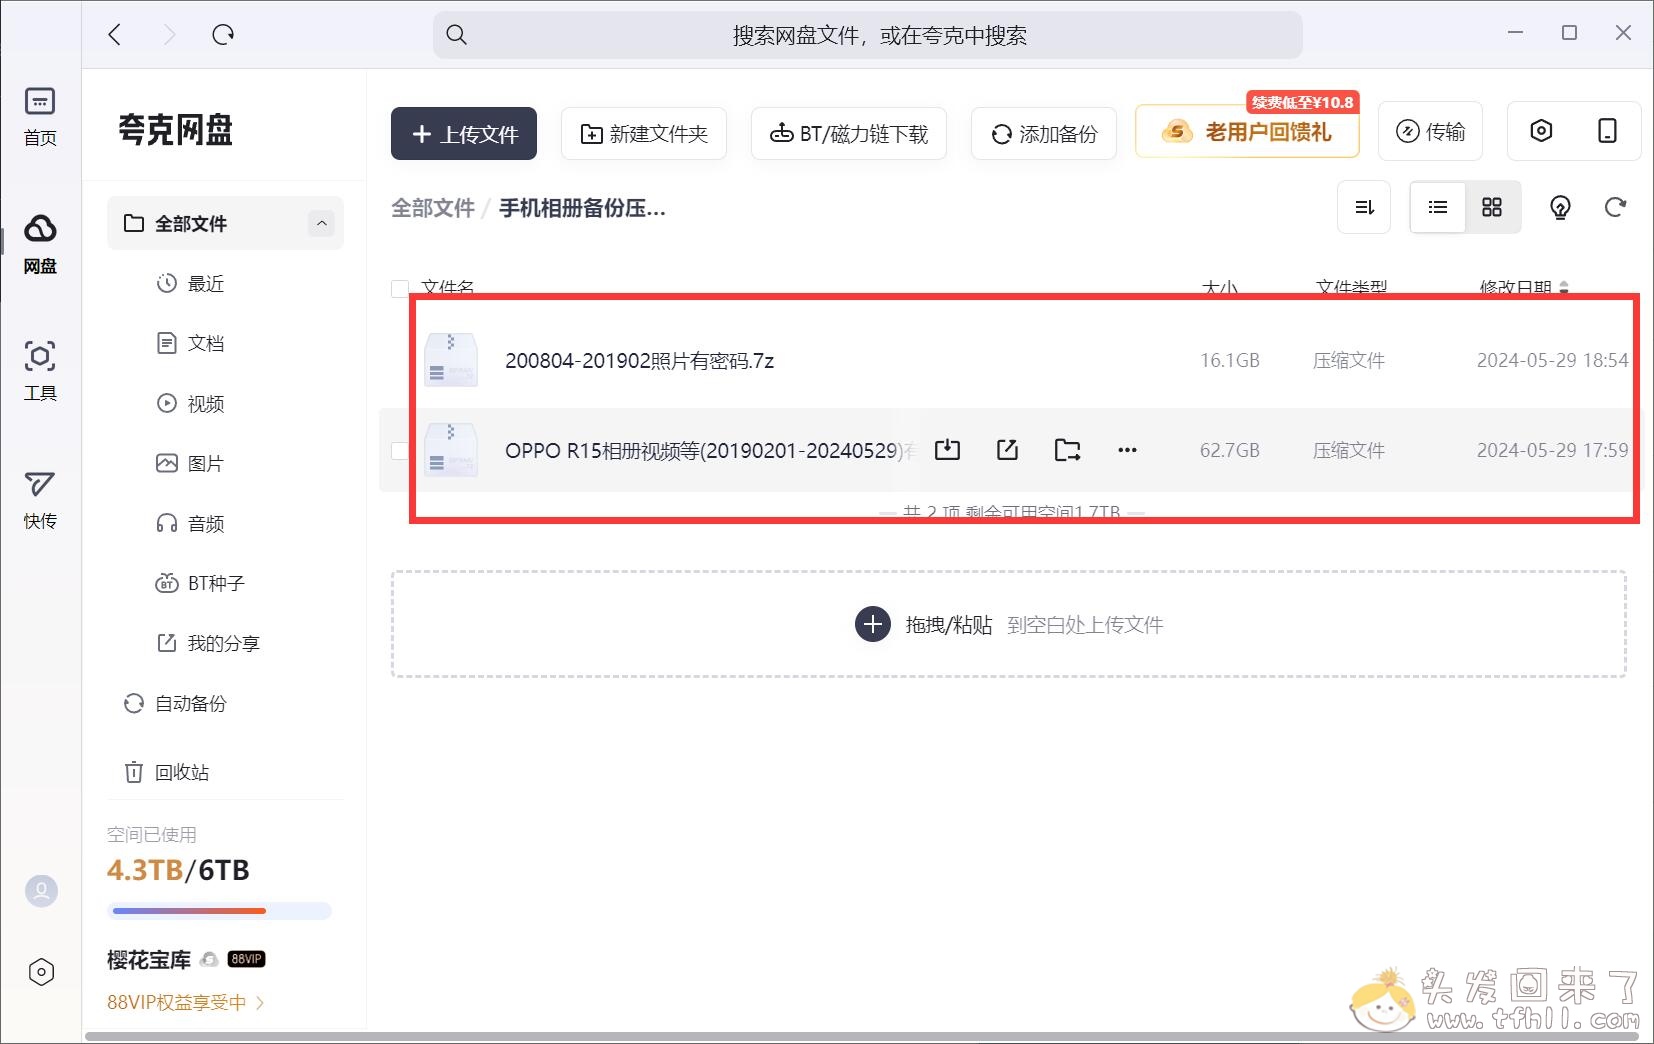1654x1044 pixels.
Task: Tick checkbox for OPPO R15 archive row
Action: point(399,450)
